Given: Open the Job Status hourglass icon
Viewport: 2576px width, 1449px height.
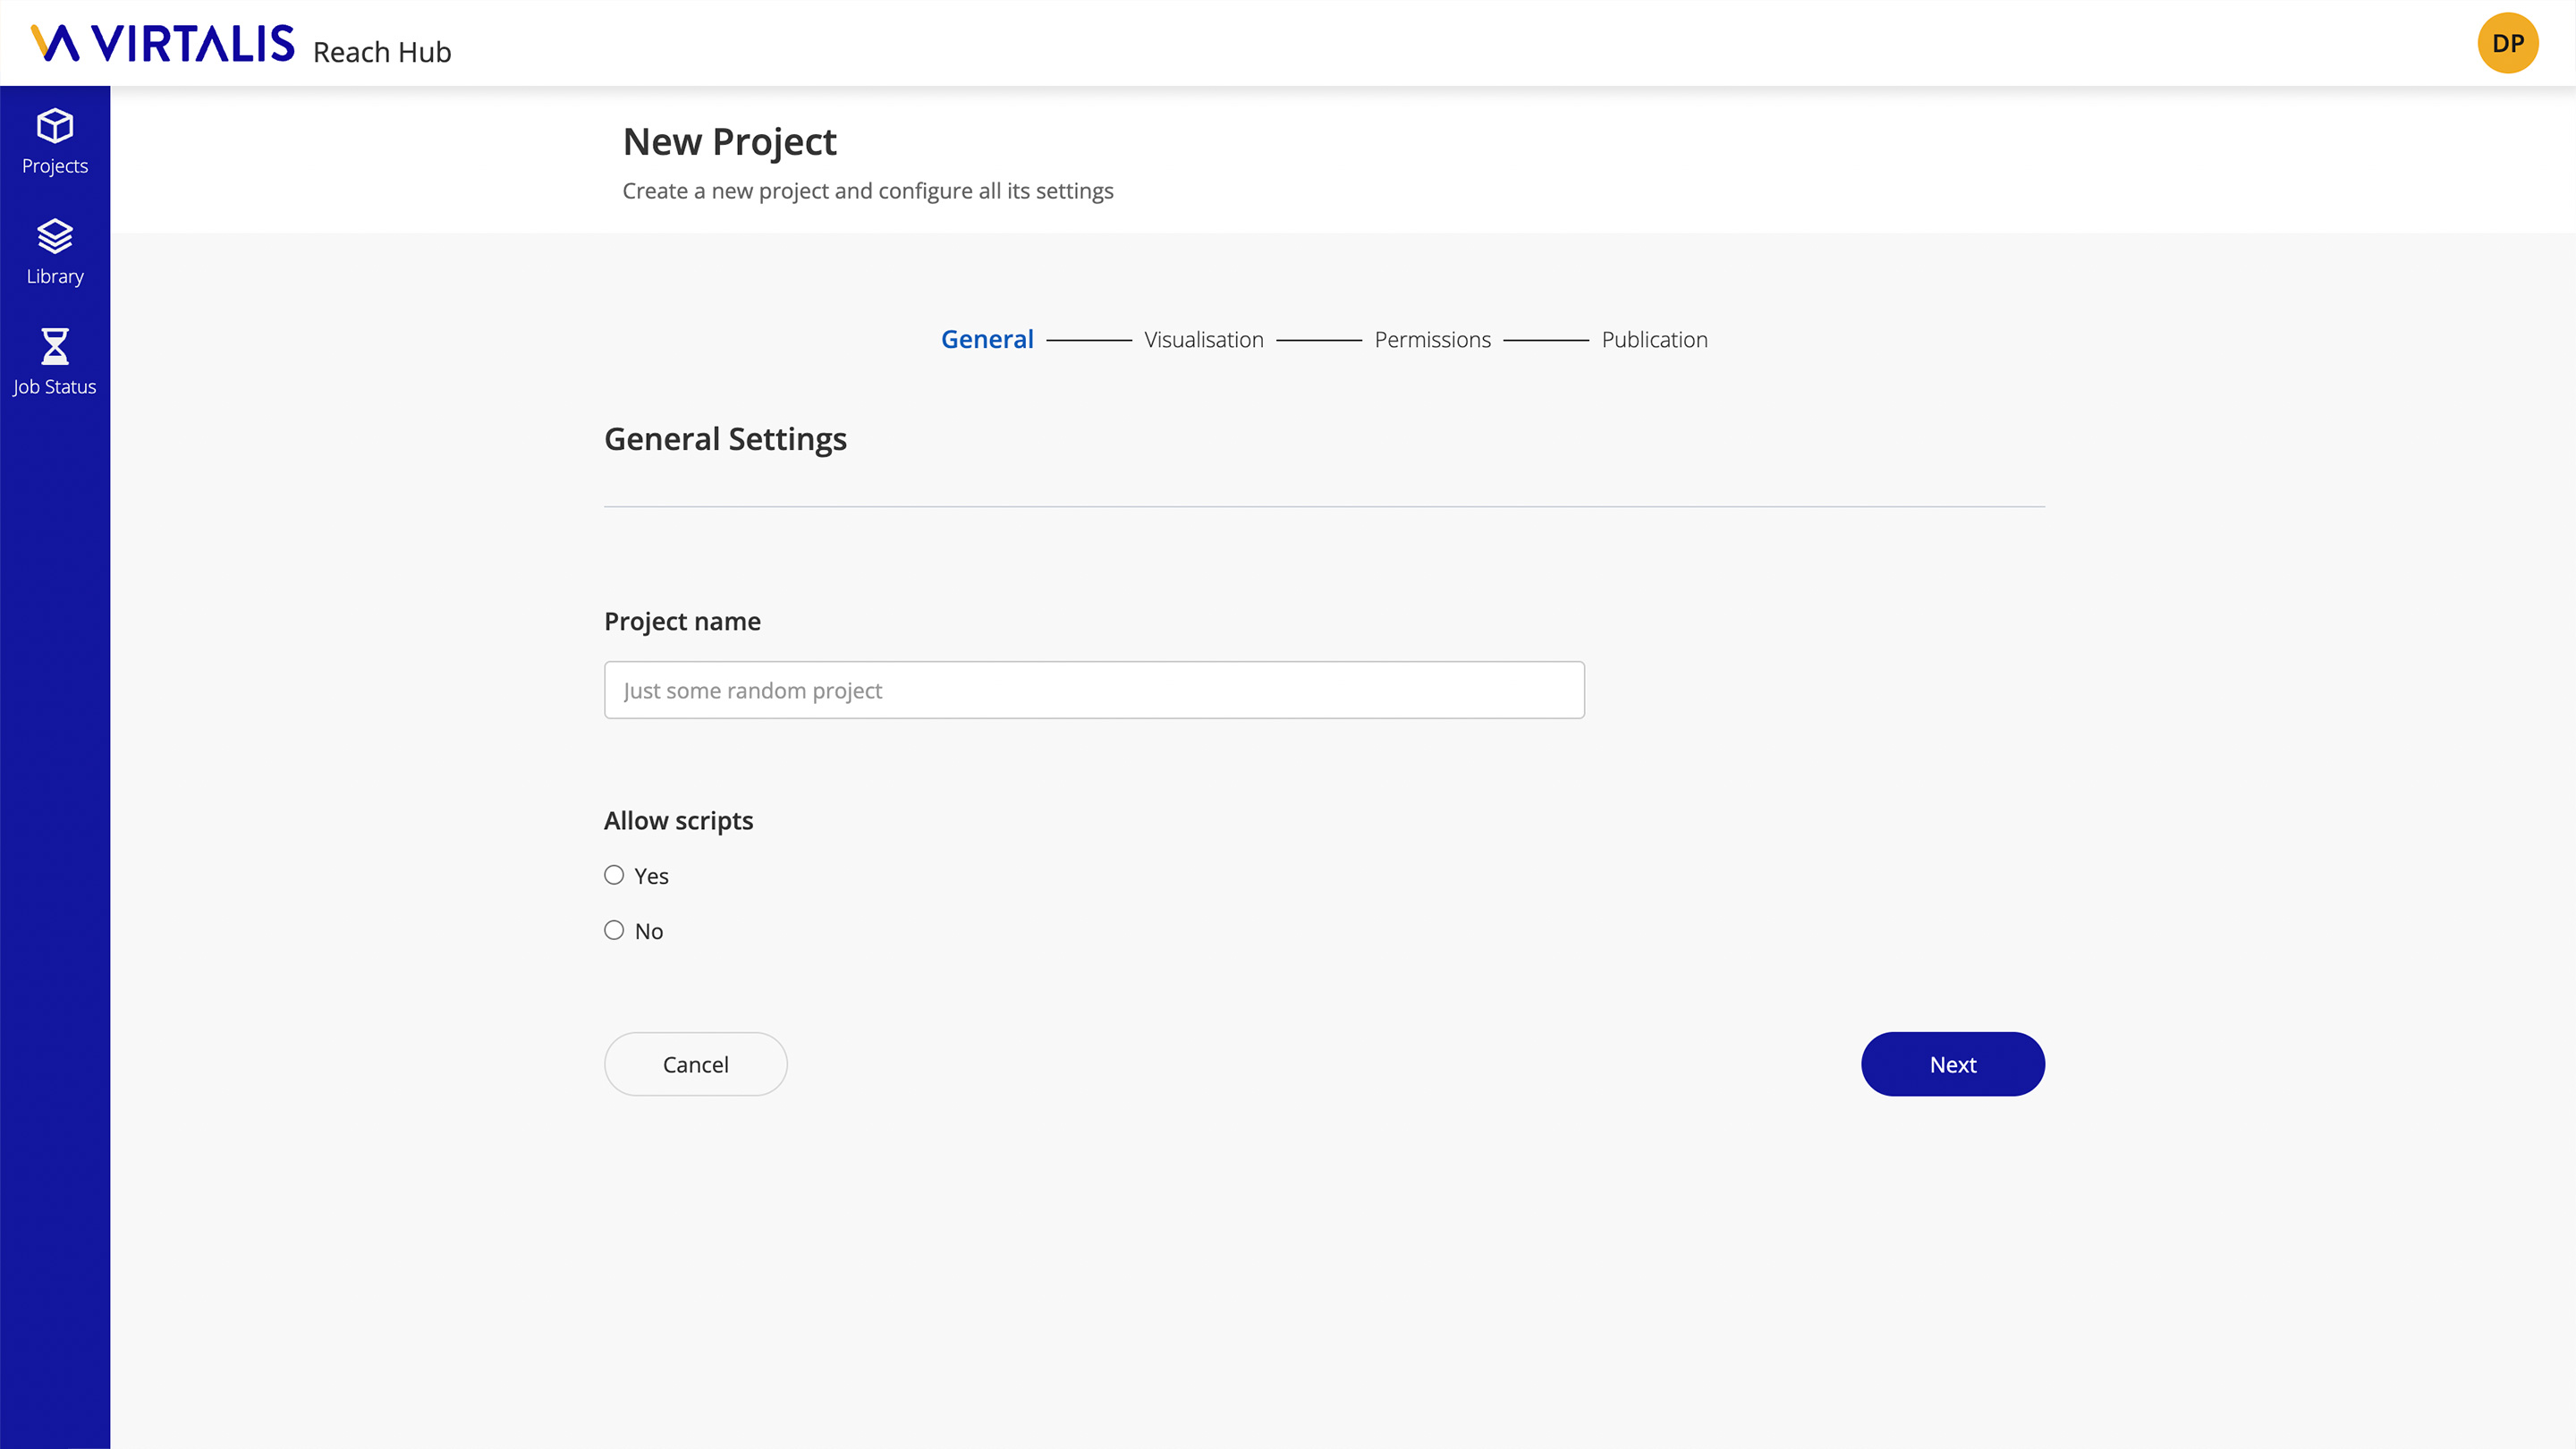Looking at the screenshot, I should point(55,346).
